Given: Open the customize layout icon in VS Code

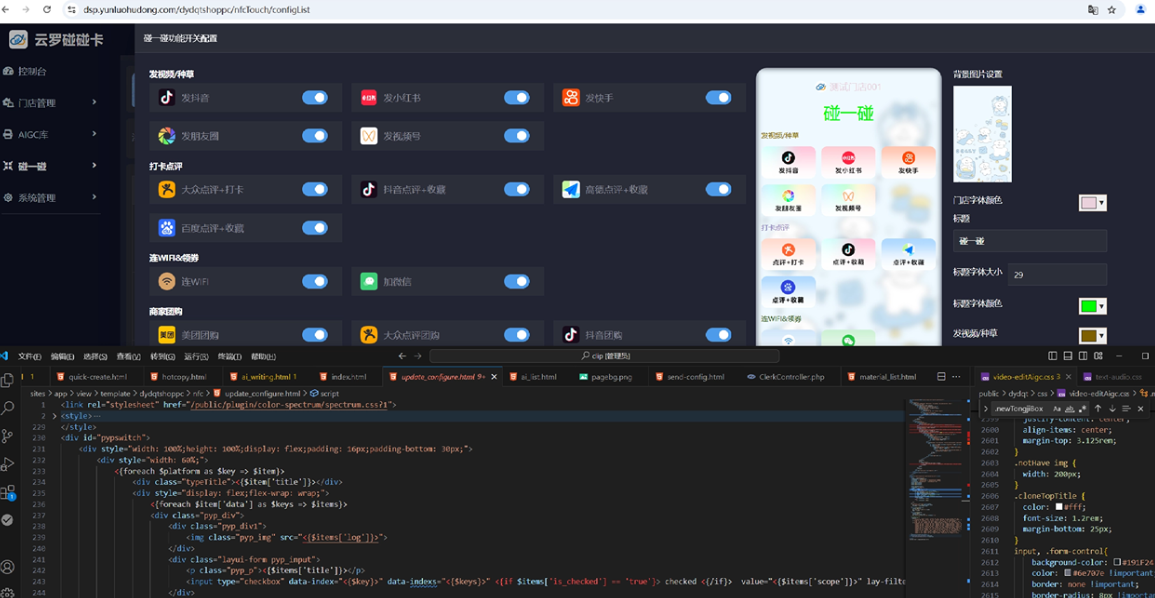Looking at the screenshot, I should [x=1097, y=356].
